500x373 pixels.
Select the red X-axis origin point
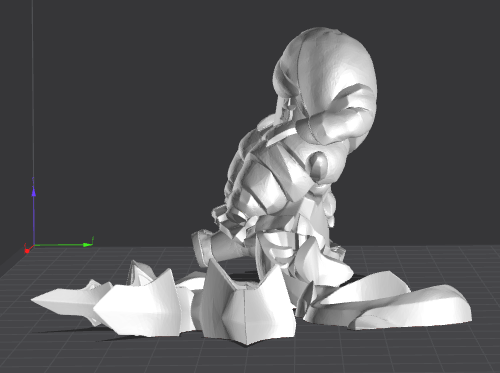pos(27,250)
